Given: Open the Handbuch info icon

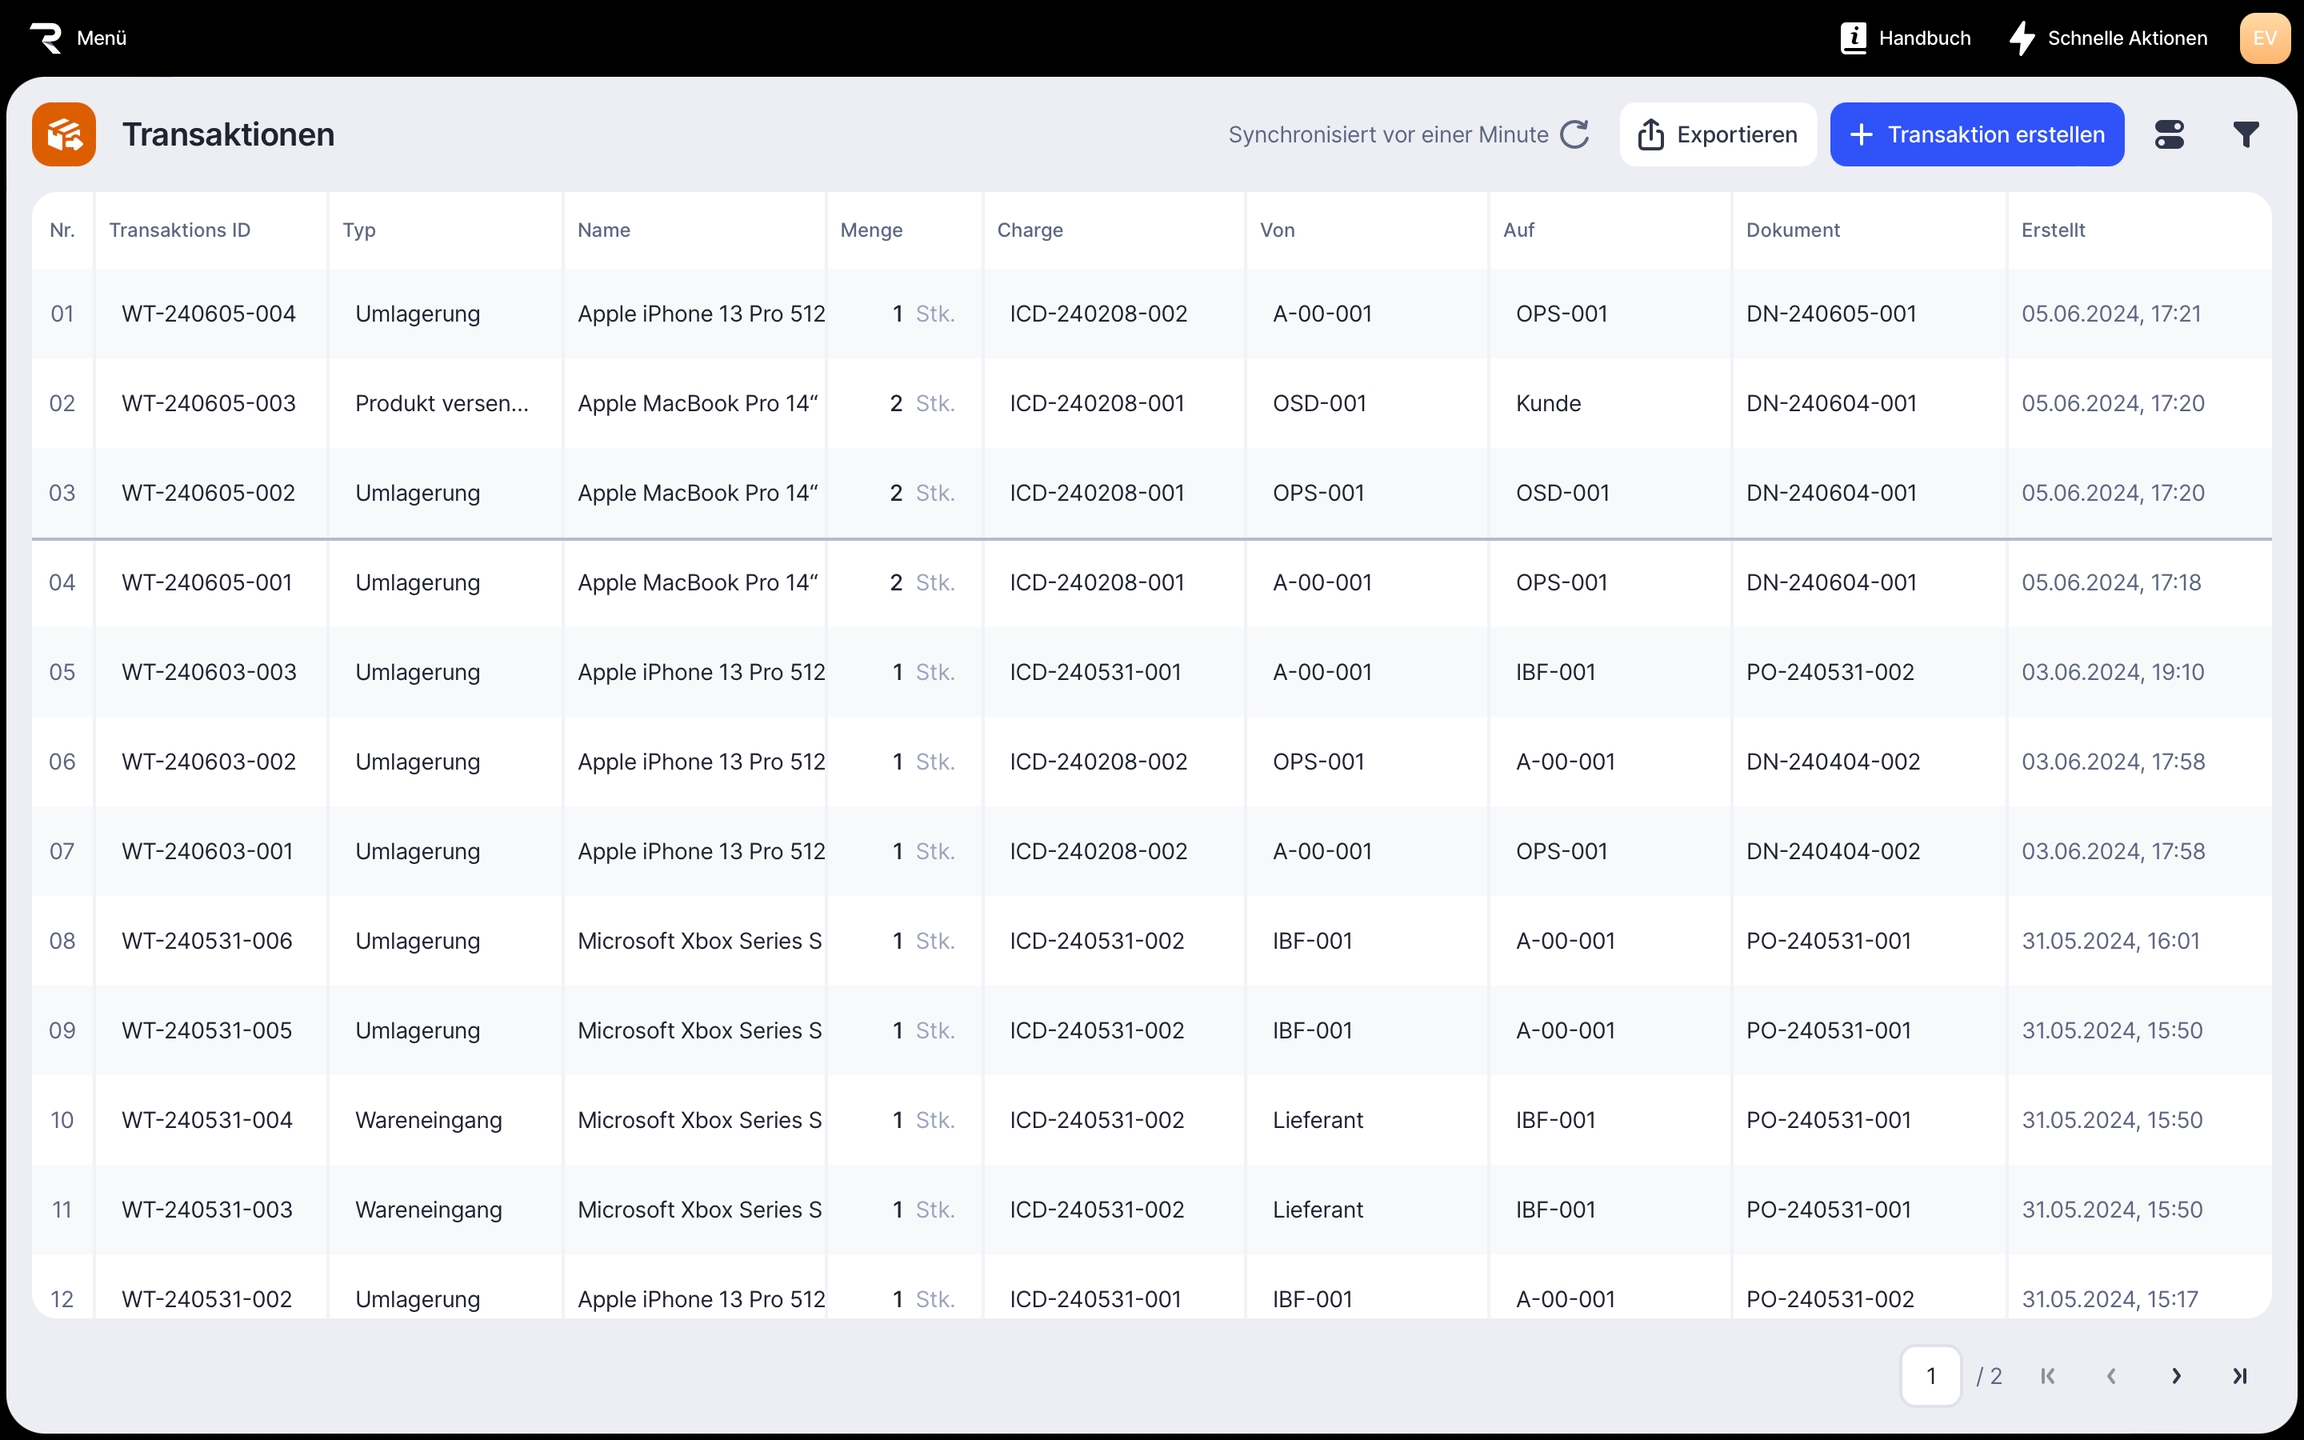Looking at the screenshot, I should (x=1853, y=38).
